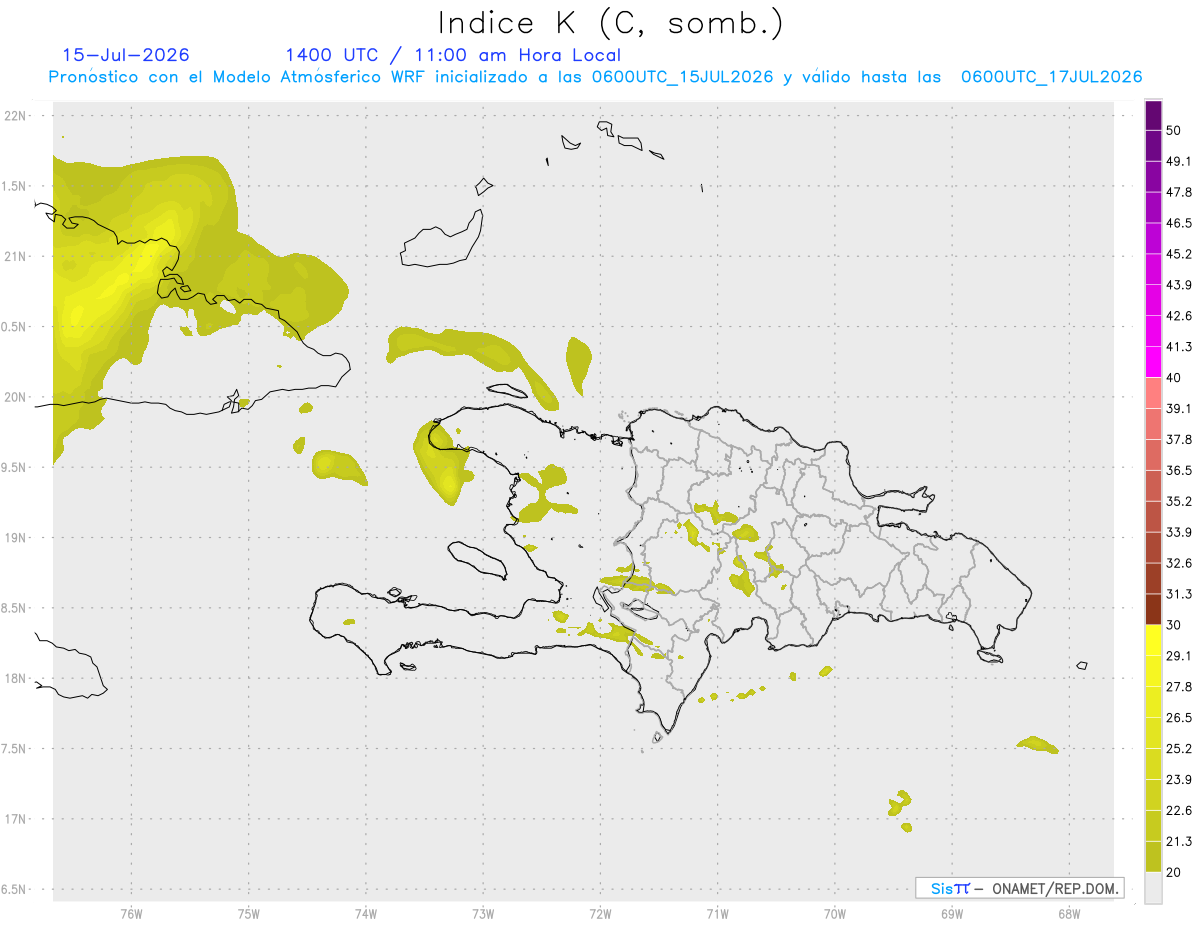1200x927 pixels.
Task: Select the "75W" longitude label
Action: (x=249, y=914)
